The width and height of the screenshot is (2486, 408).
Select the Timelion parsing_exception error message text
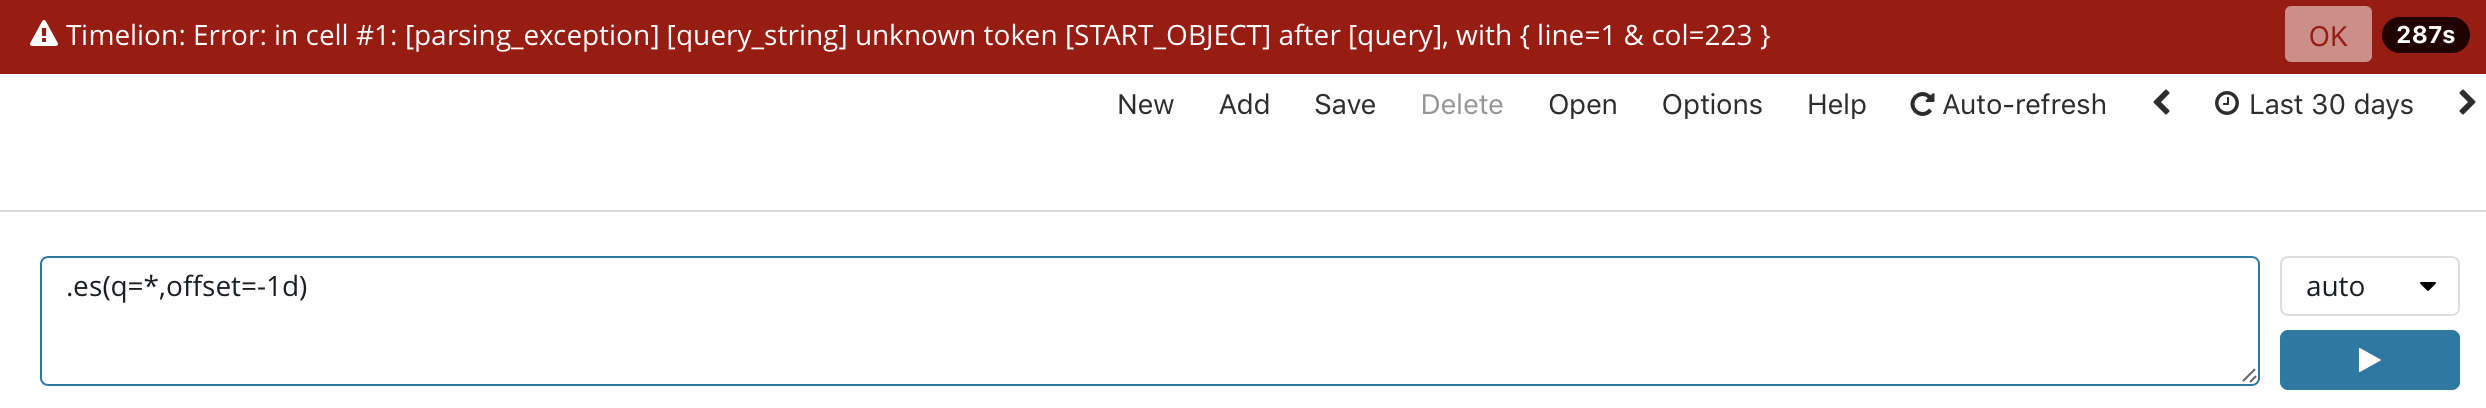(x=918, y=35)
